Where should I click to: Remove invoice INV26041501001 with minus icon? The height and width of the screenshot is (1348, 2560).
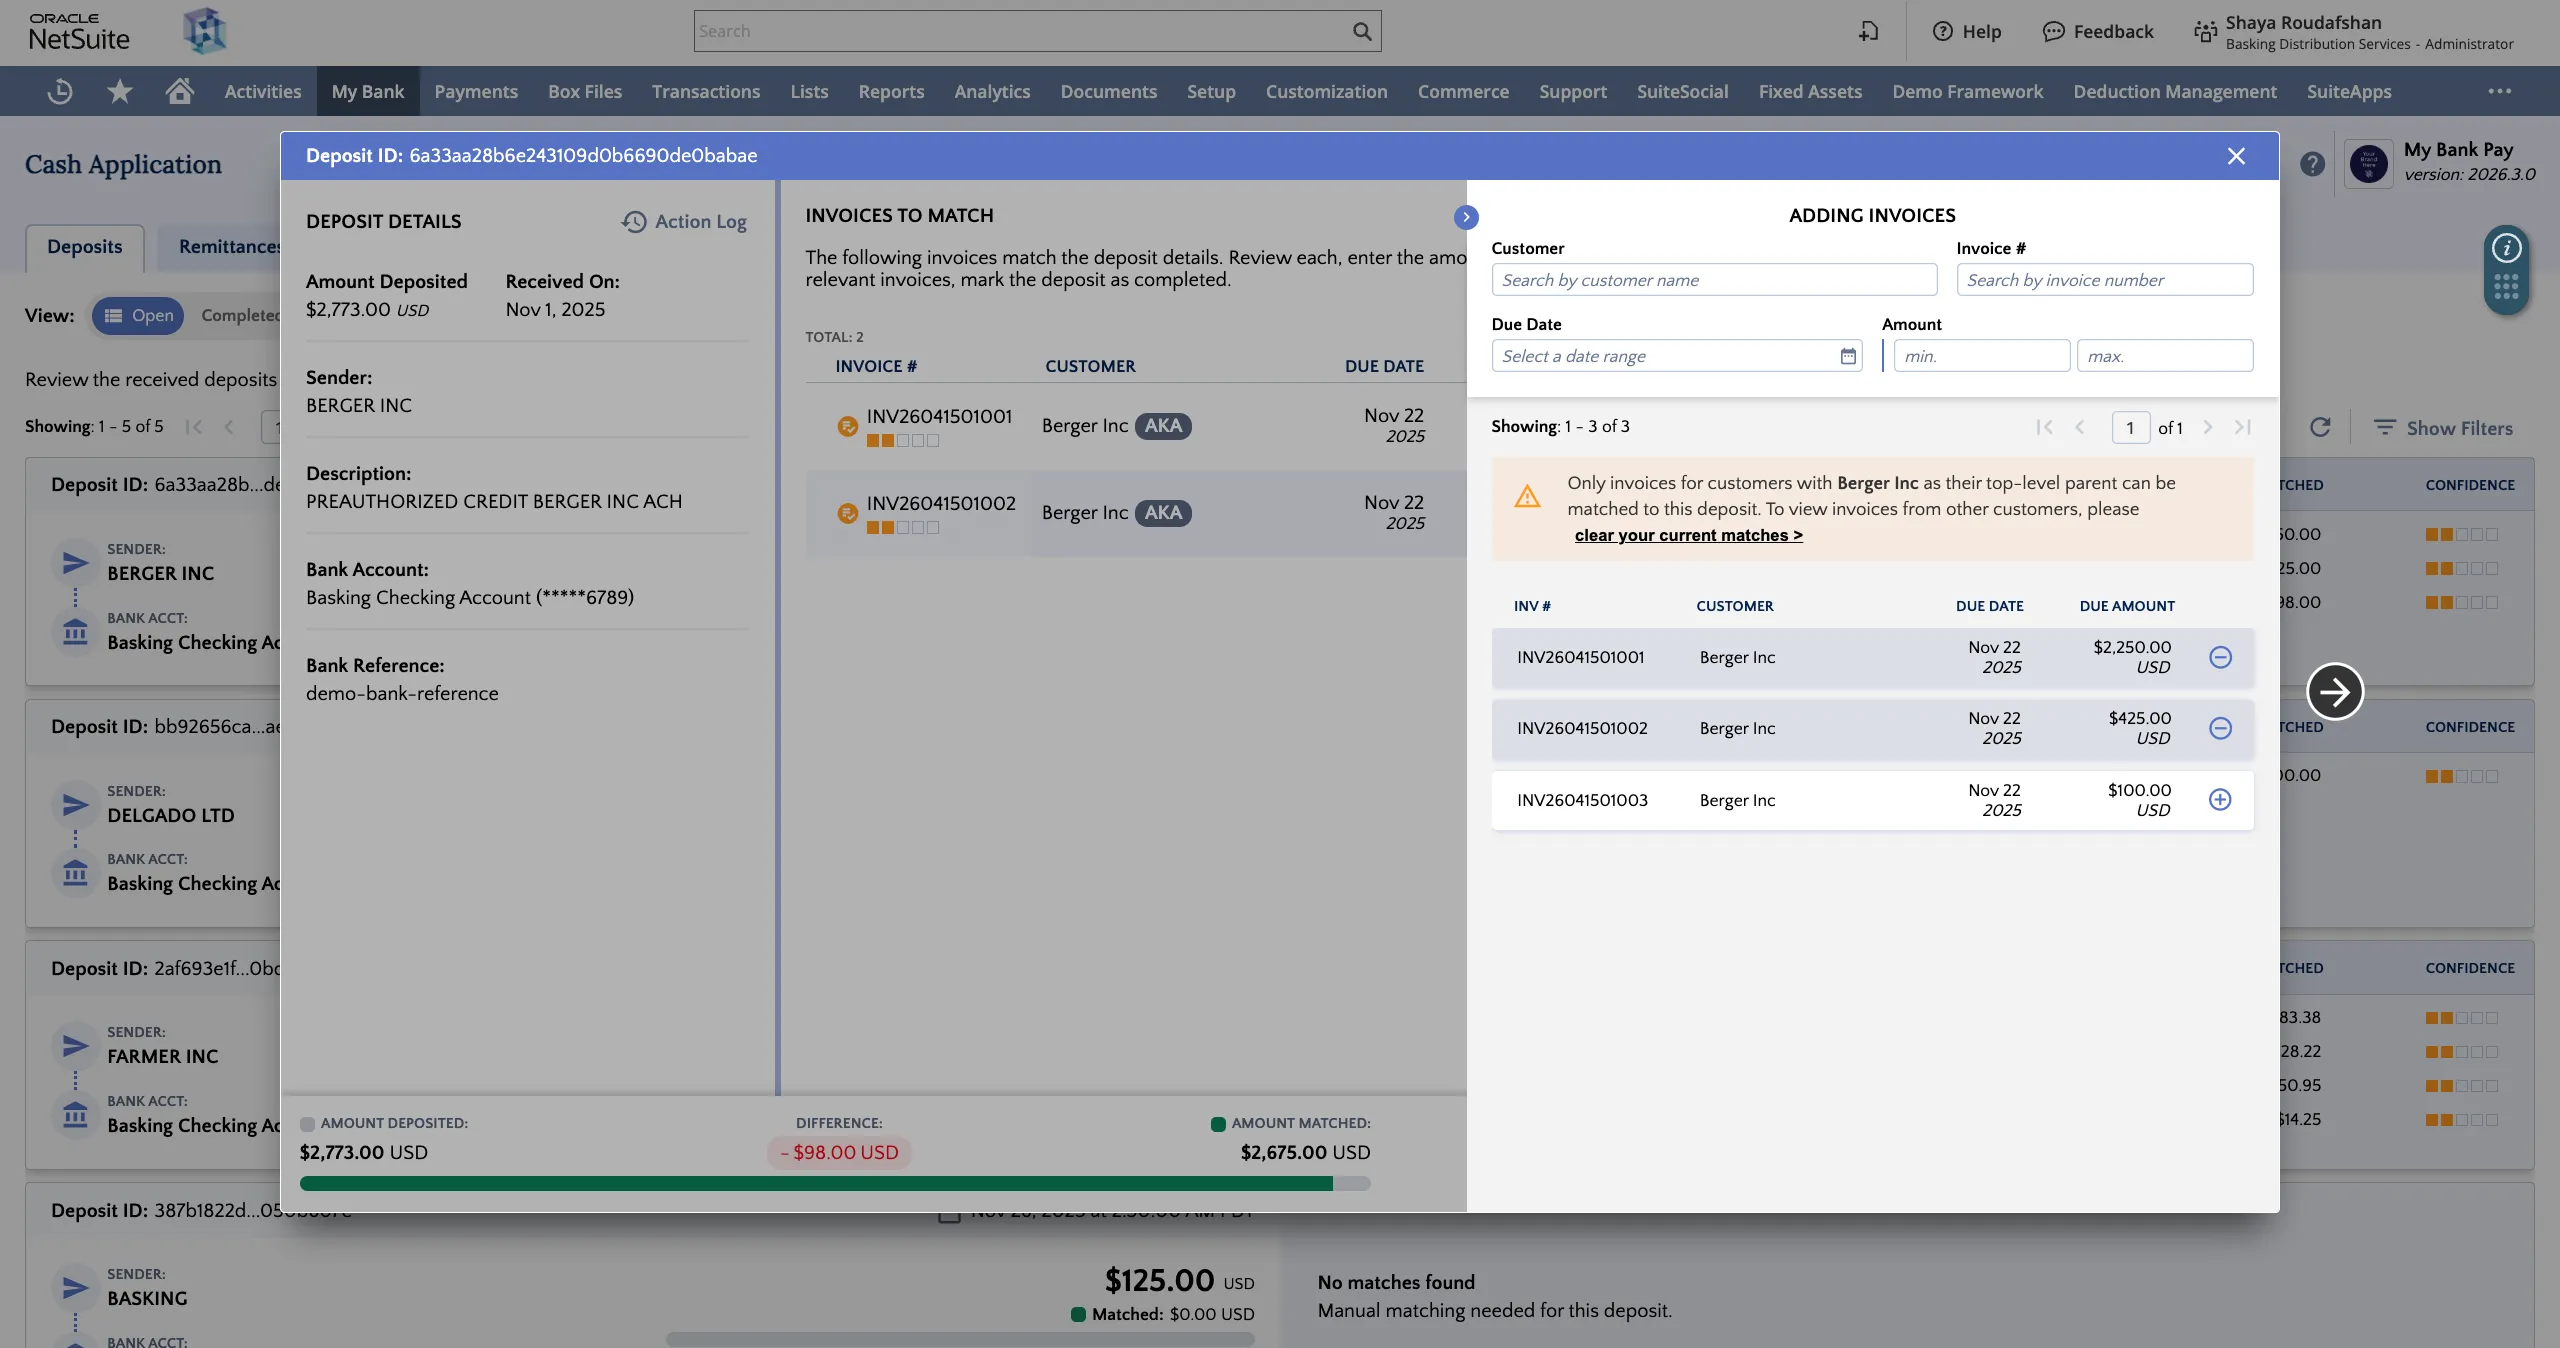(2220, 657)
